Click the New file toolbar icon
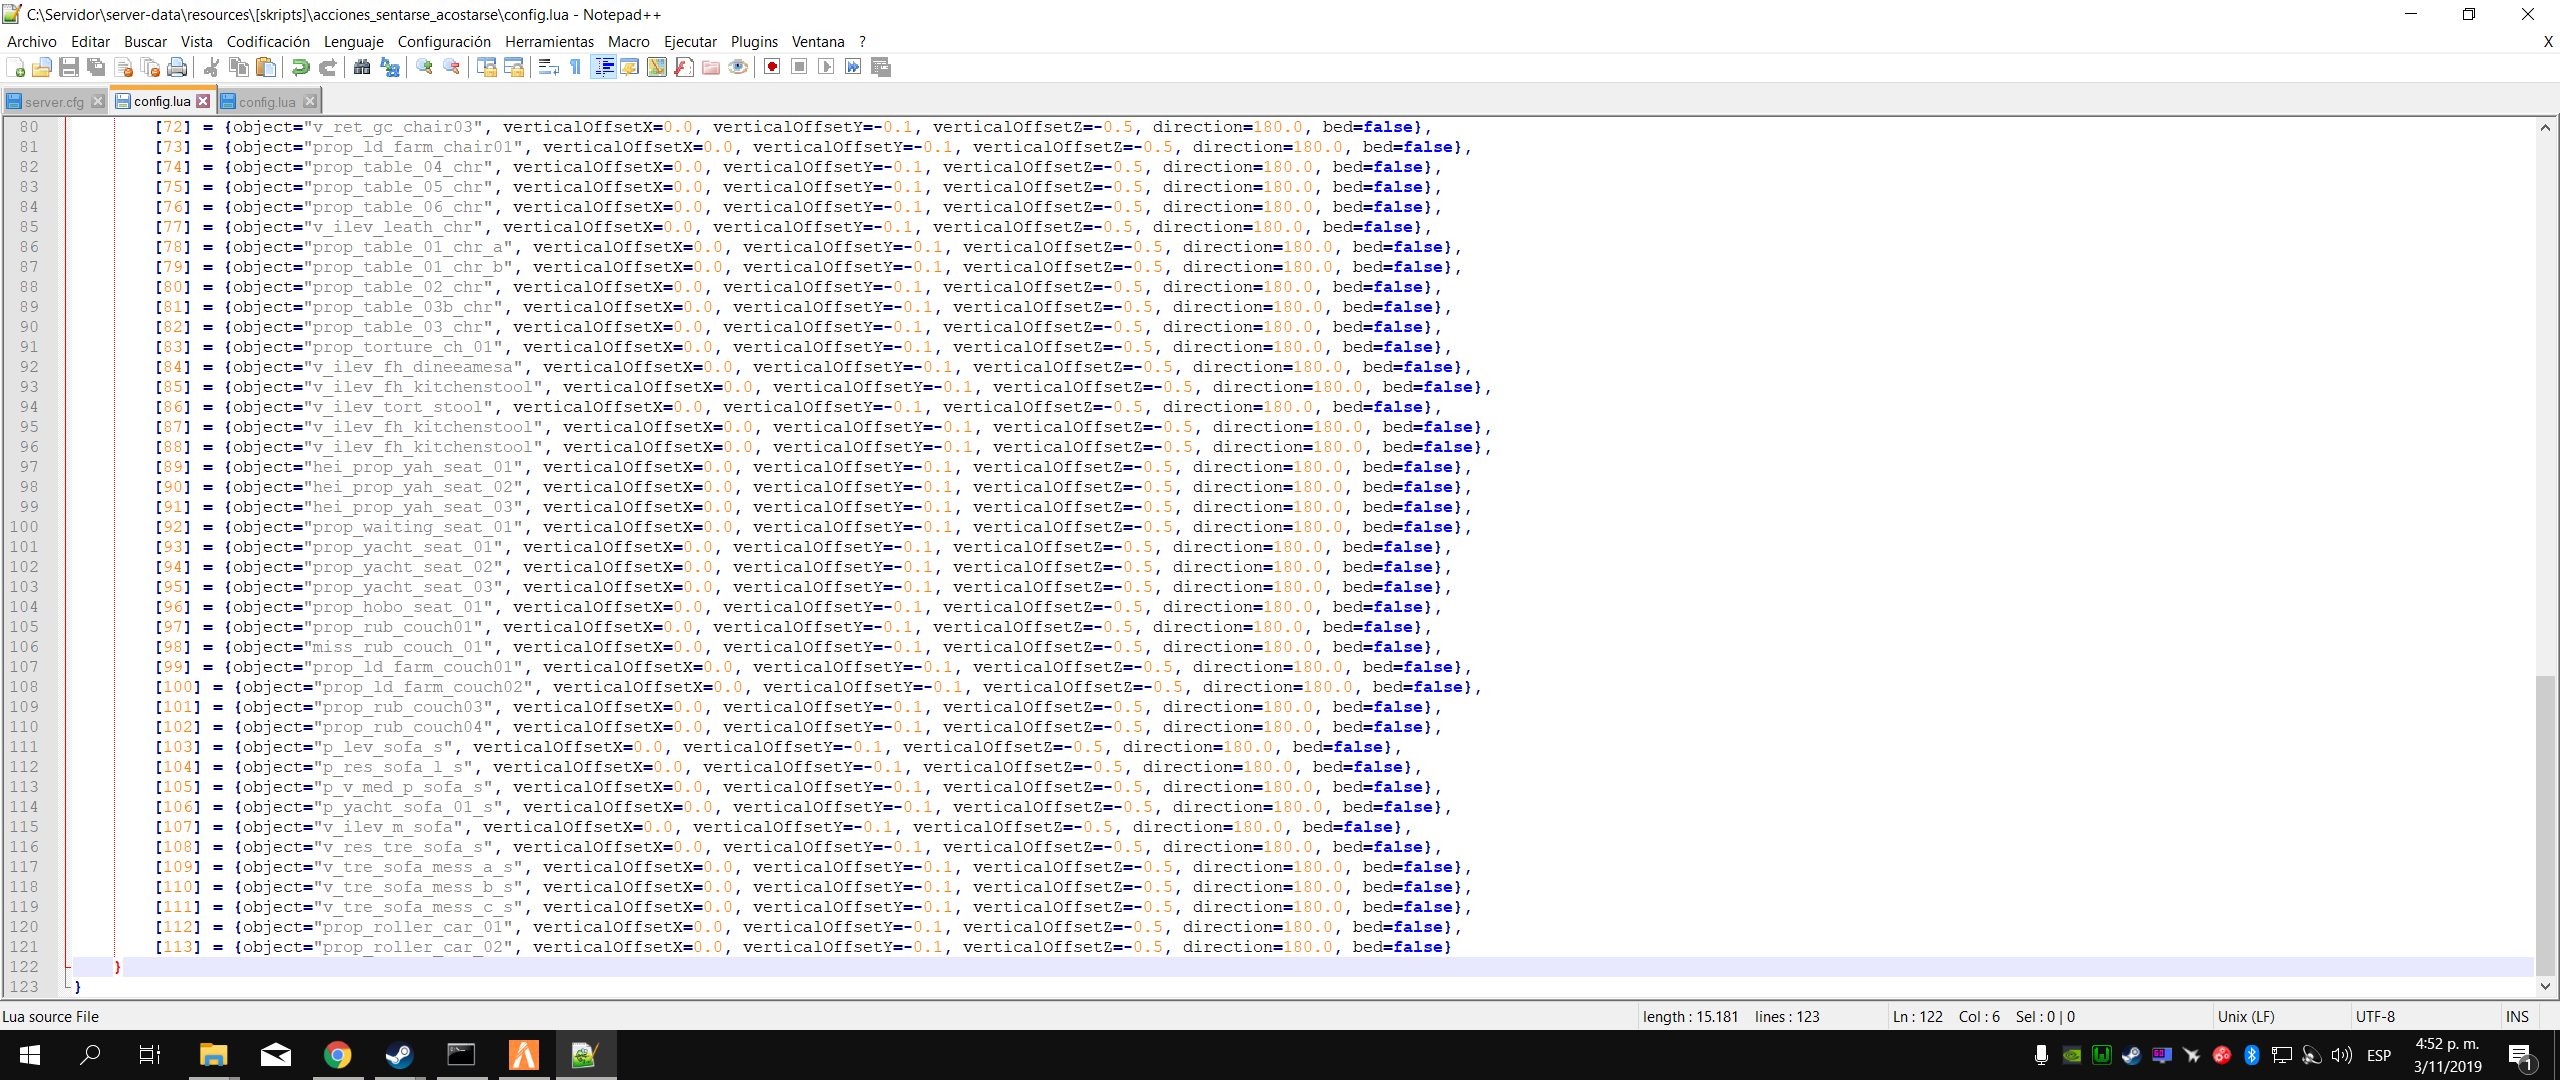This screenshot has width=2560, height=1080. 15,67
